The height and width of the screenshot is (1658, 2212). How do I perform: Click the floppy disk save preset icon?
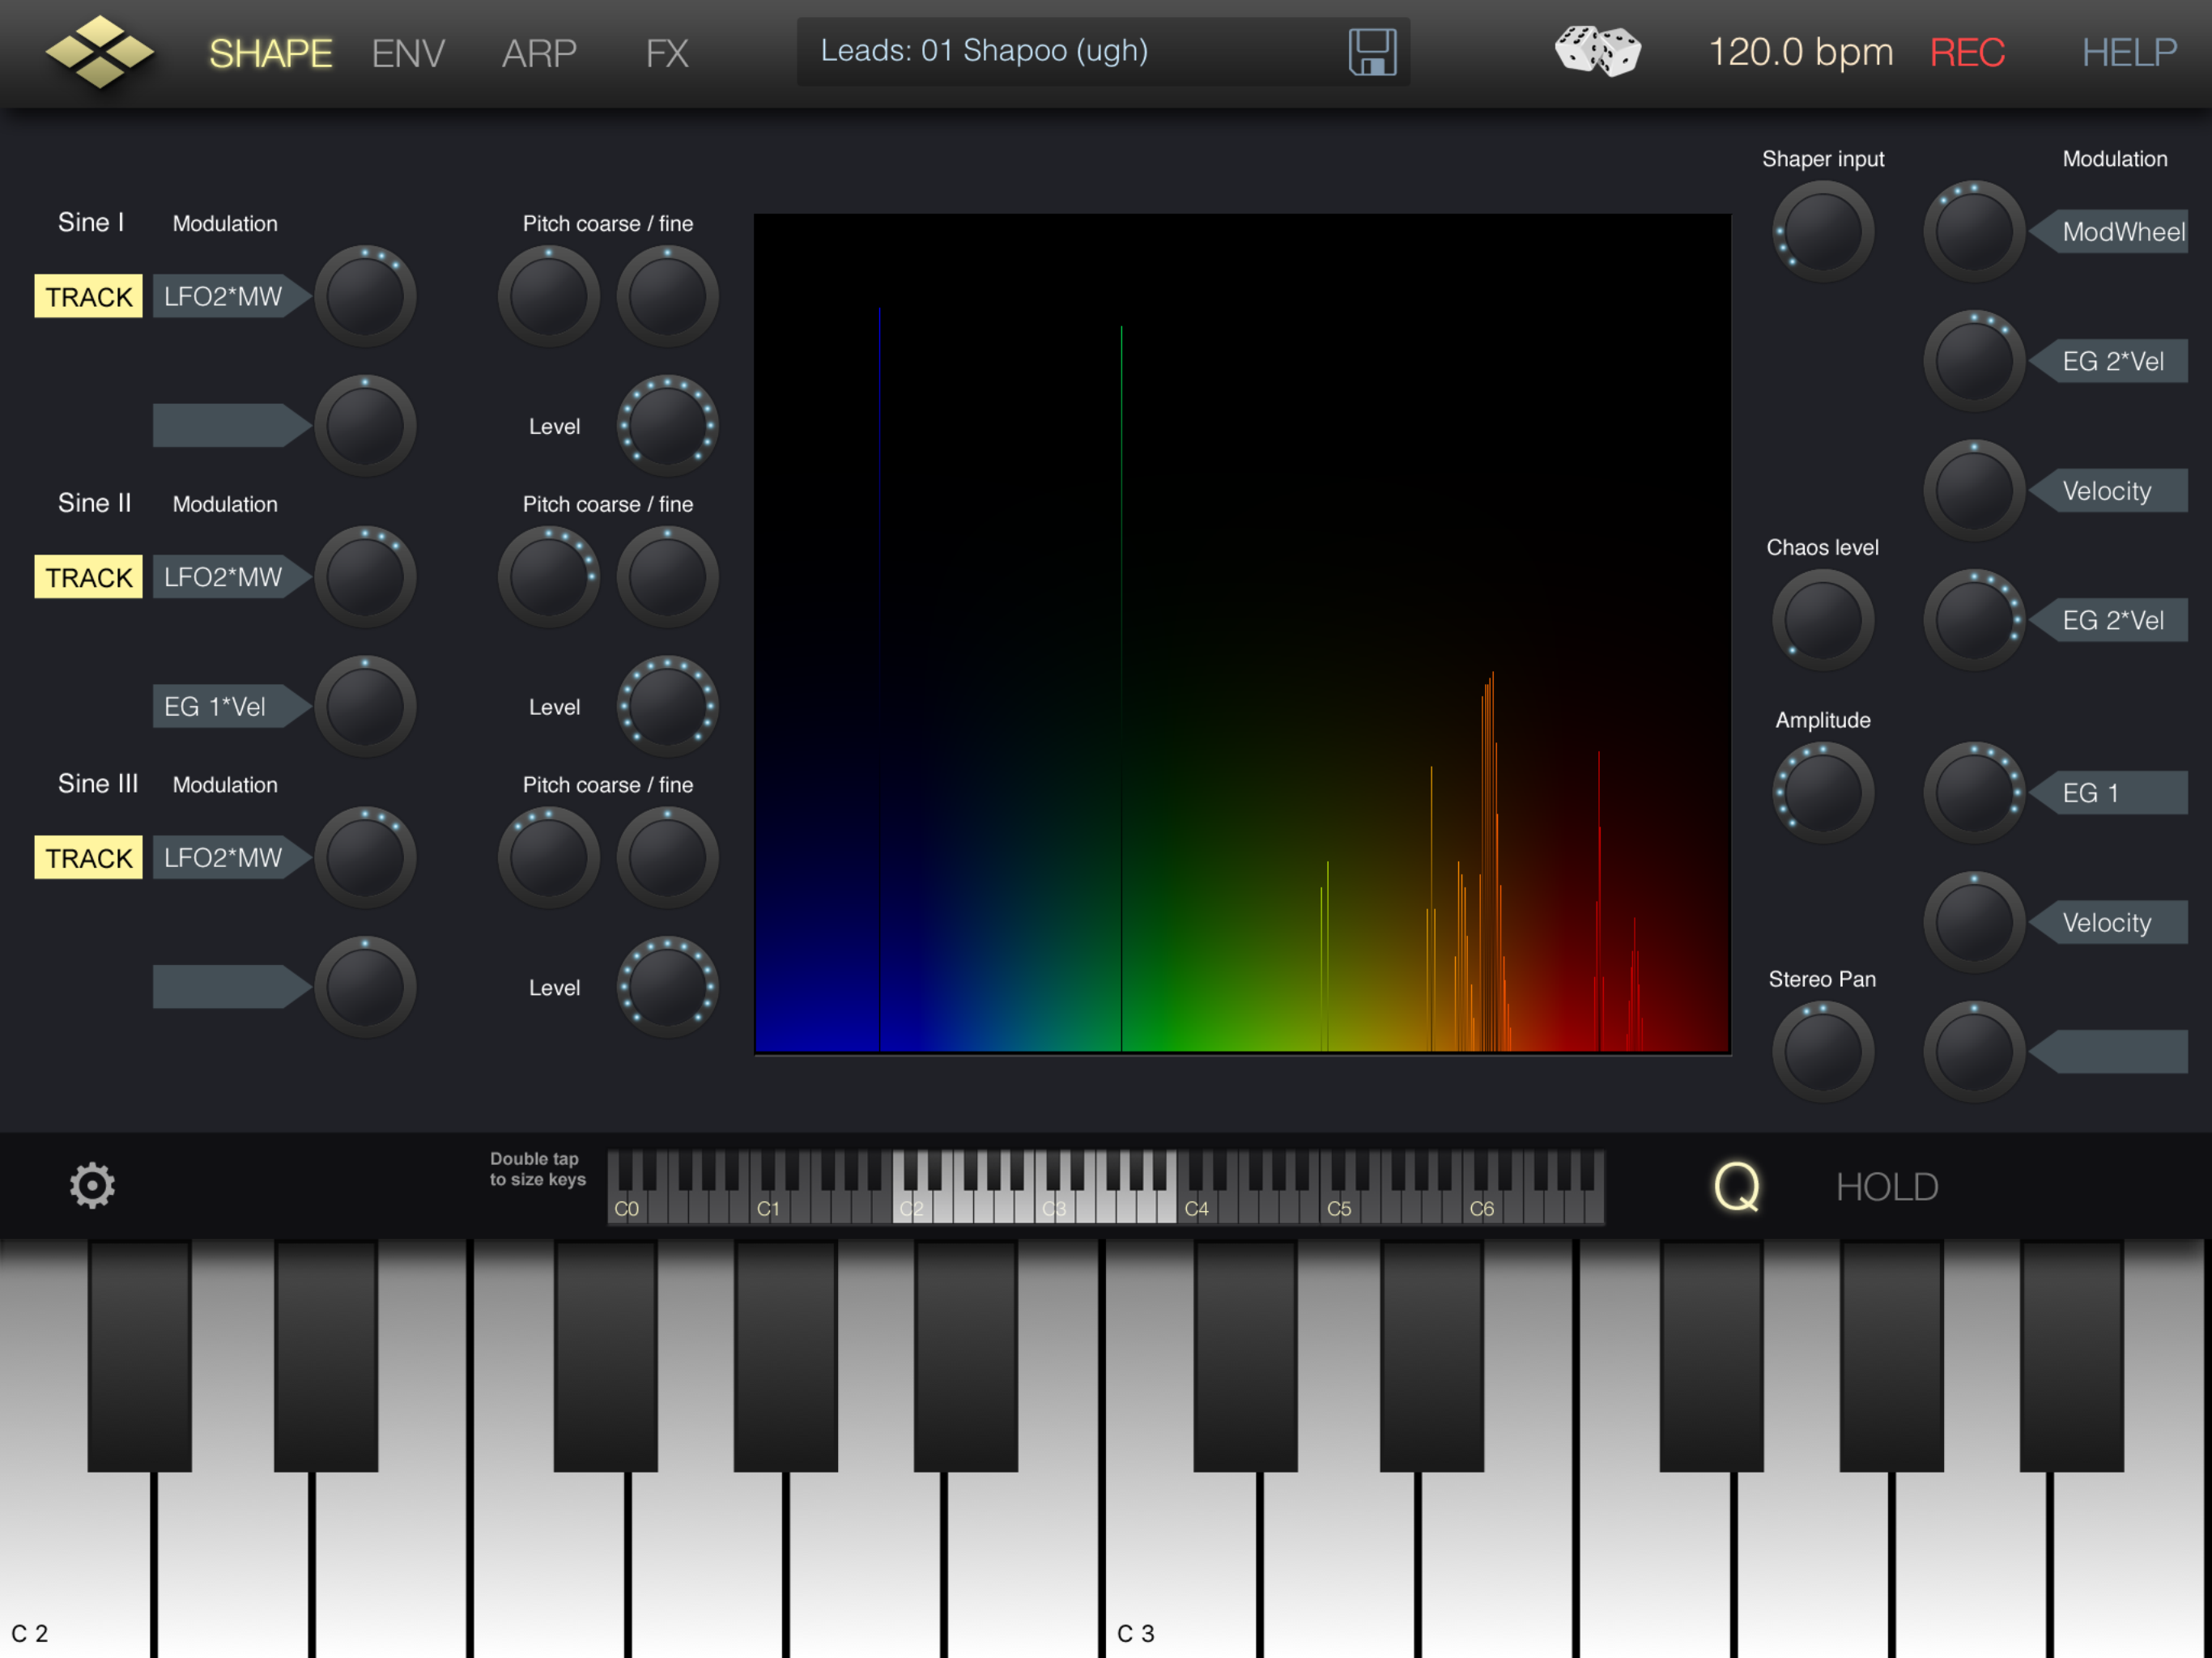click(x=1372, y=52)
